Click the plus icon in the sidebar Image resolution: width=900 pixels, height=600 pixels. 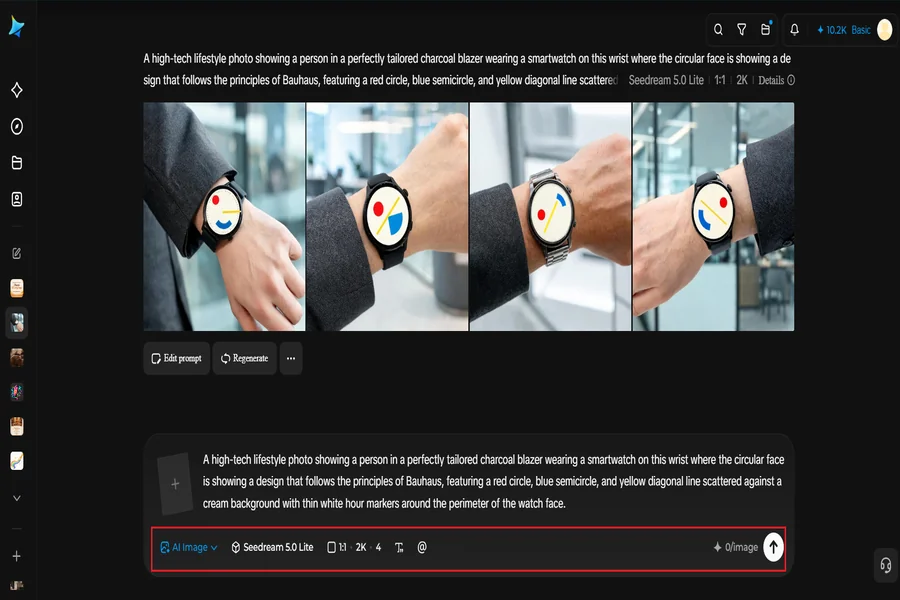pyautogui.click(x=17, y=556)
